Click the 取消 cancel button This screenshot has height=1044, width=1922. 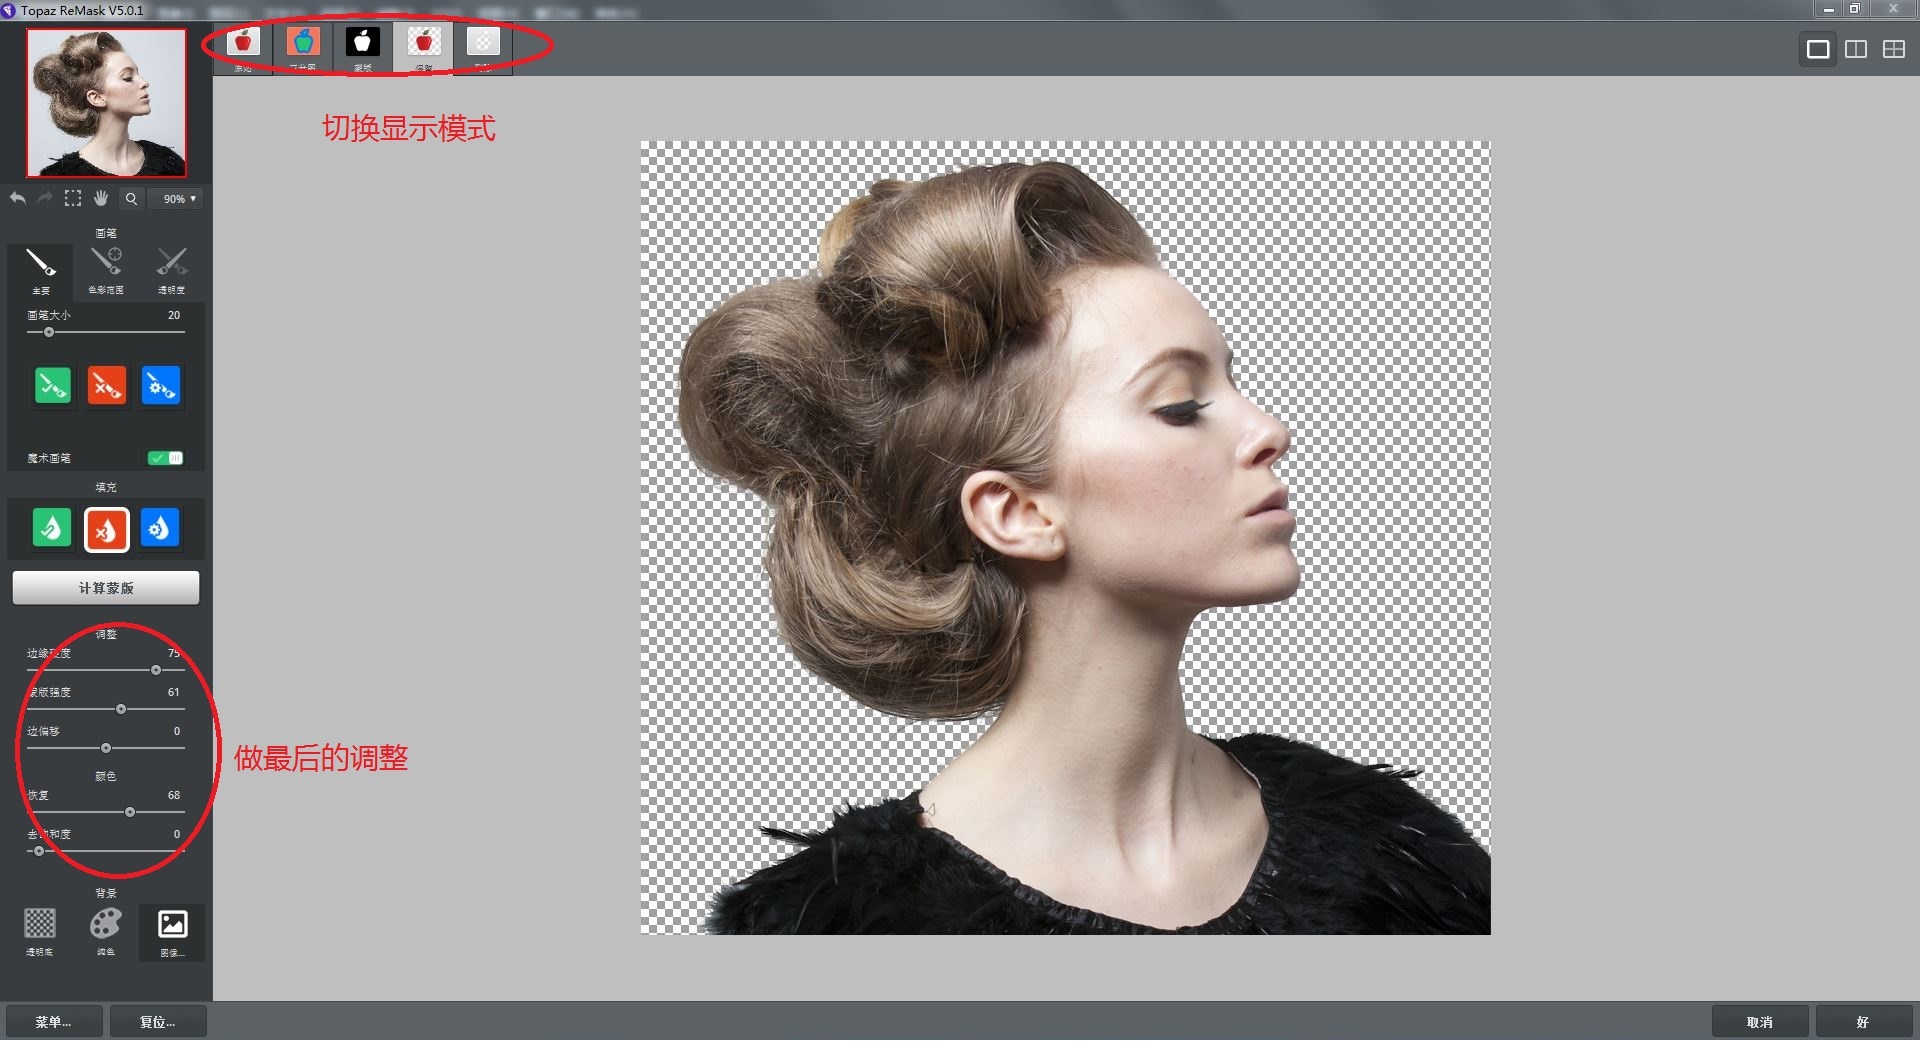pos(1759,1022)
